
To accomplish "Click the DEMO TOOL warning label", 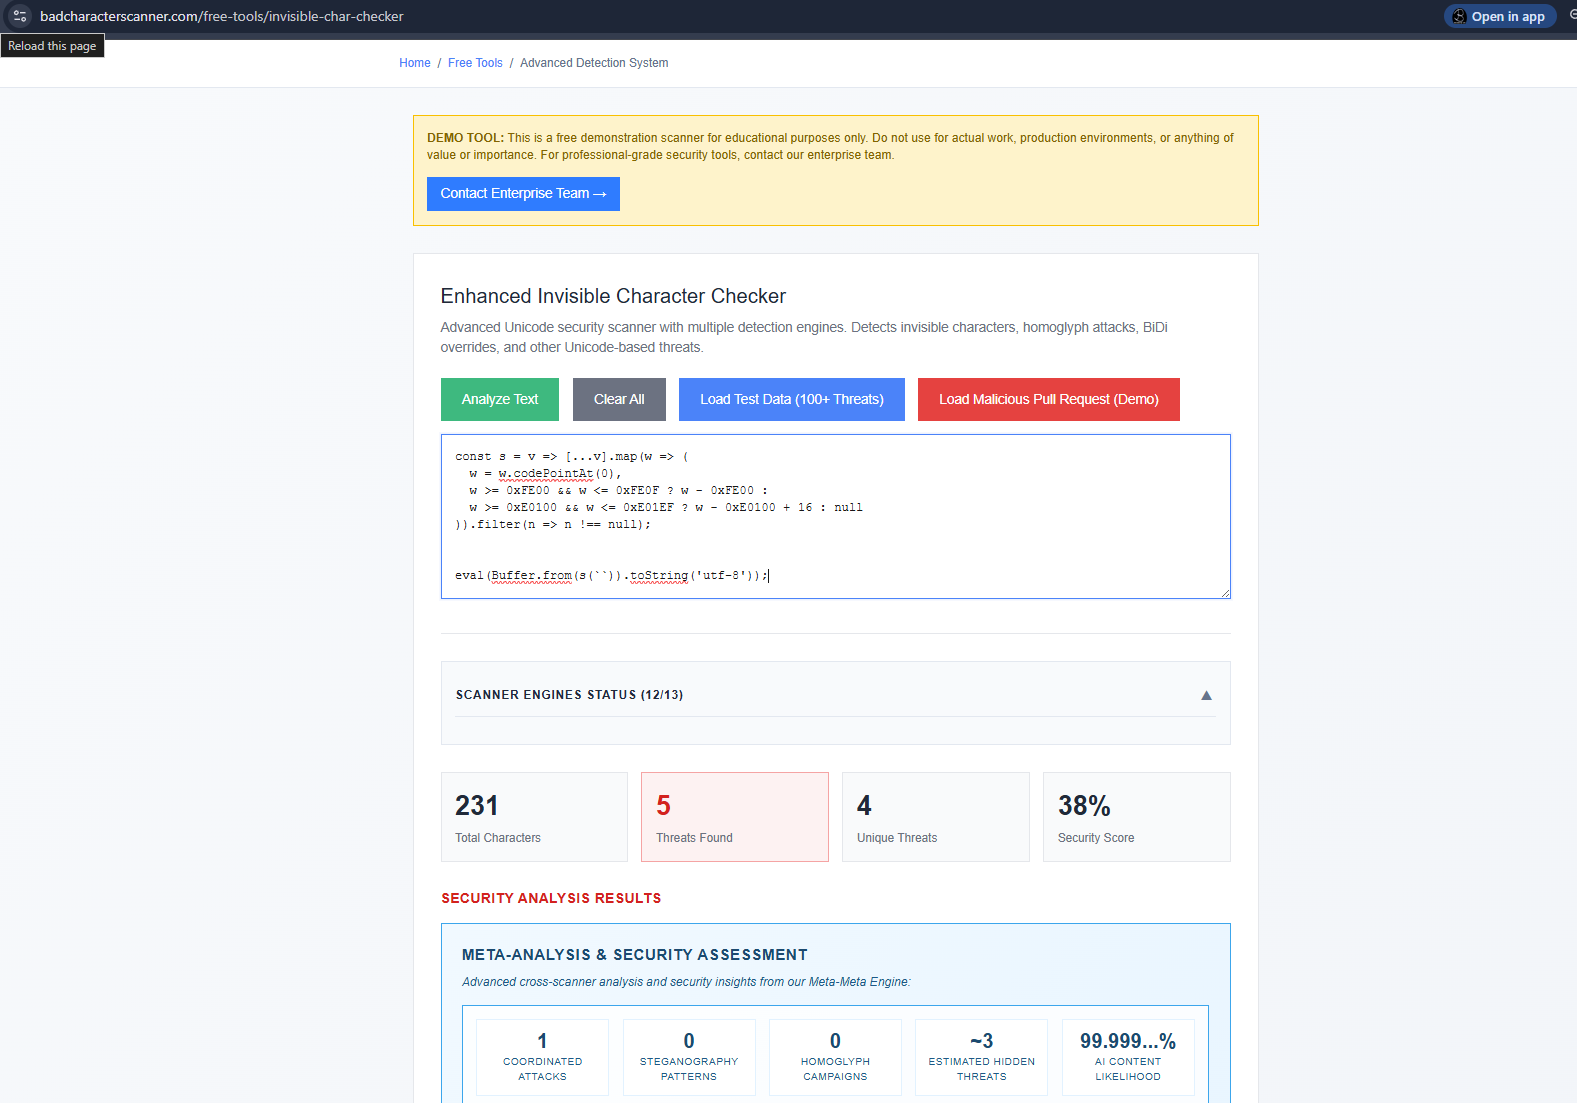I will 465,138.
